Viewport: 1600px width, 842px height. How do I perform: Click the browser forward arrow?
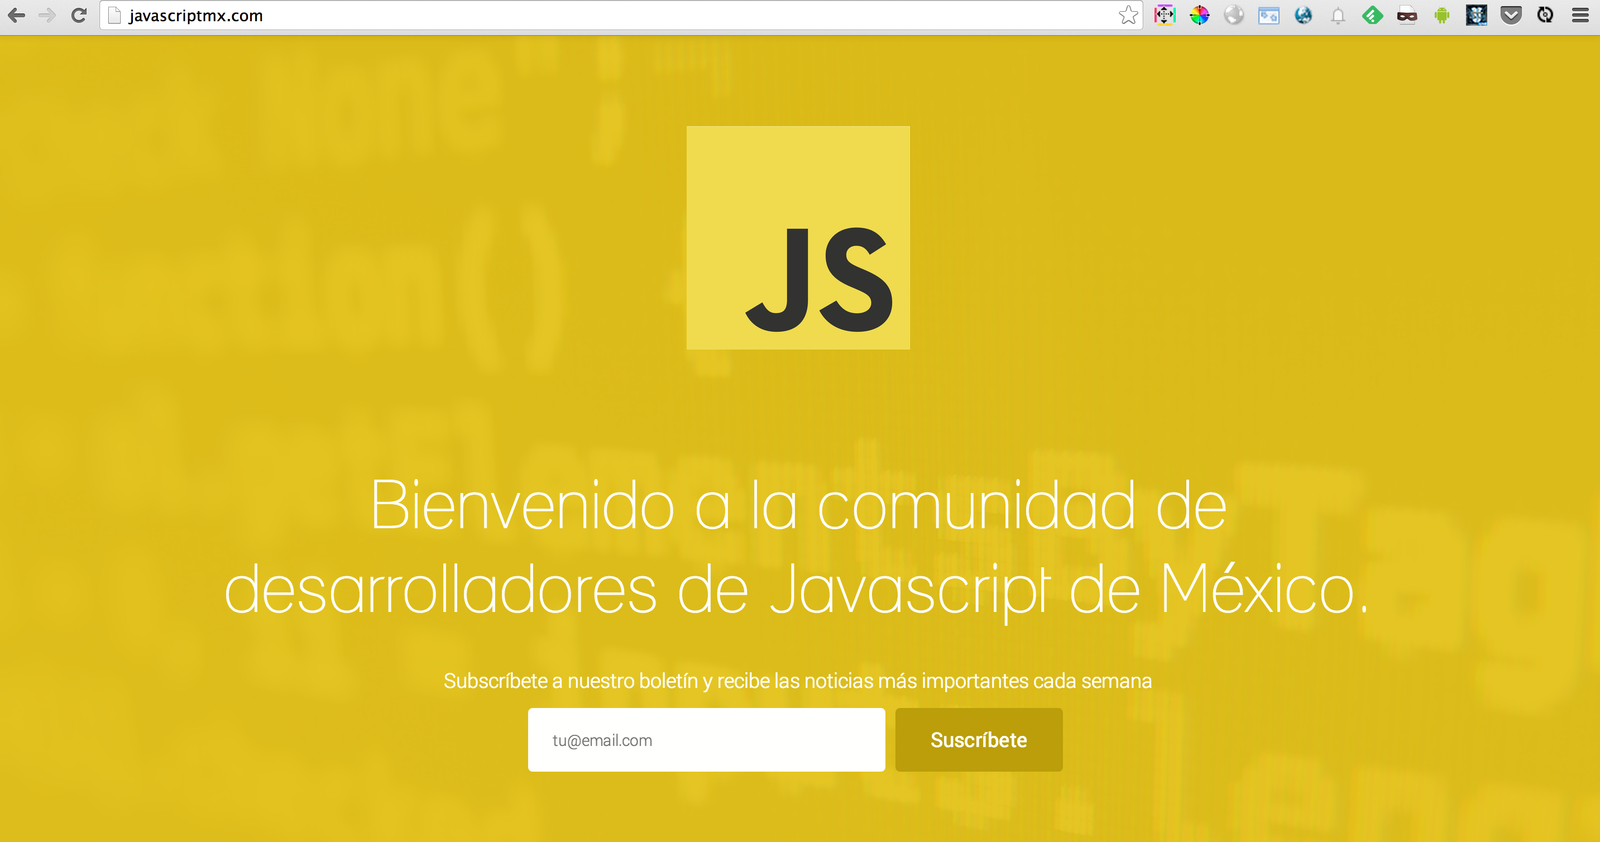[x=47, y=15]
